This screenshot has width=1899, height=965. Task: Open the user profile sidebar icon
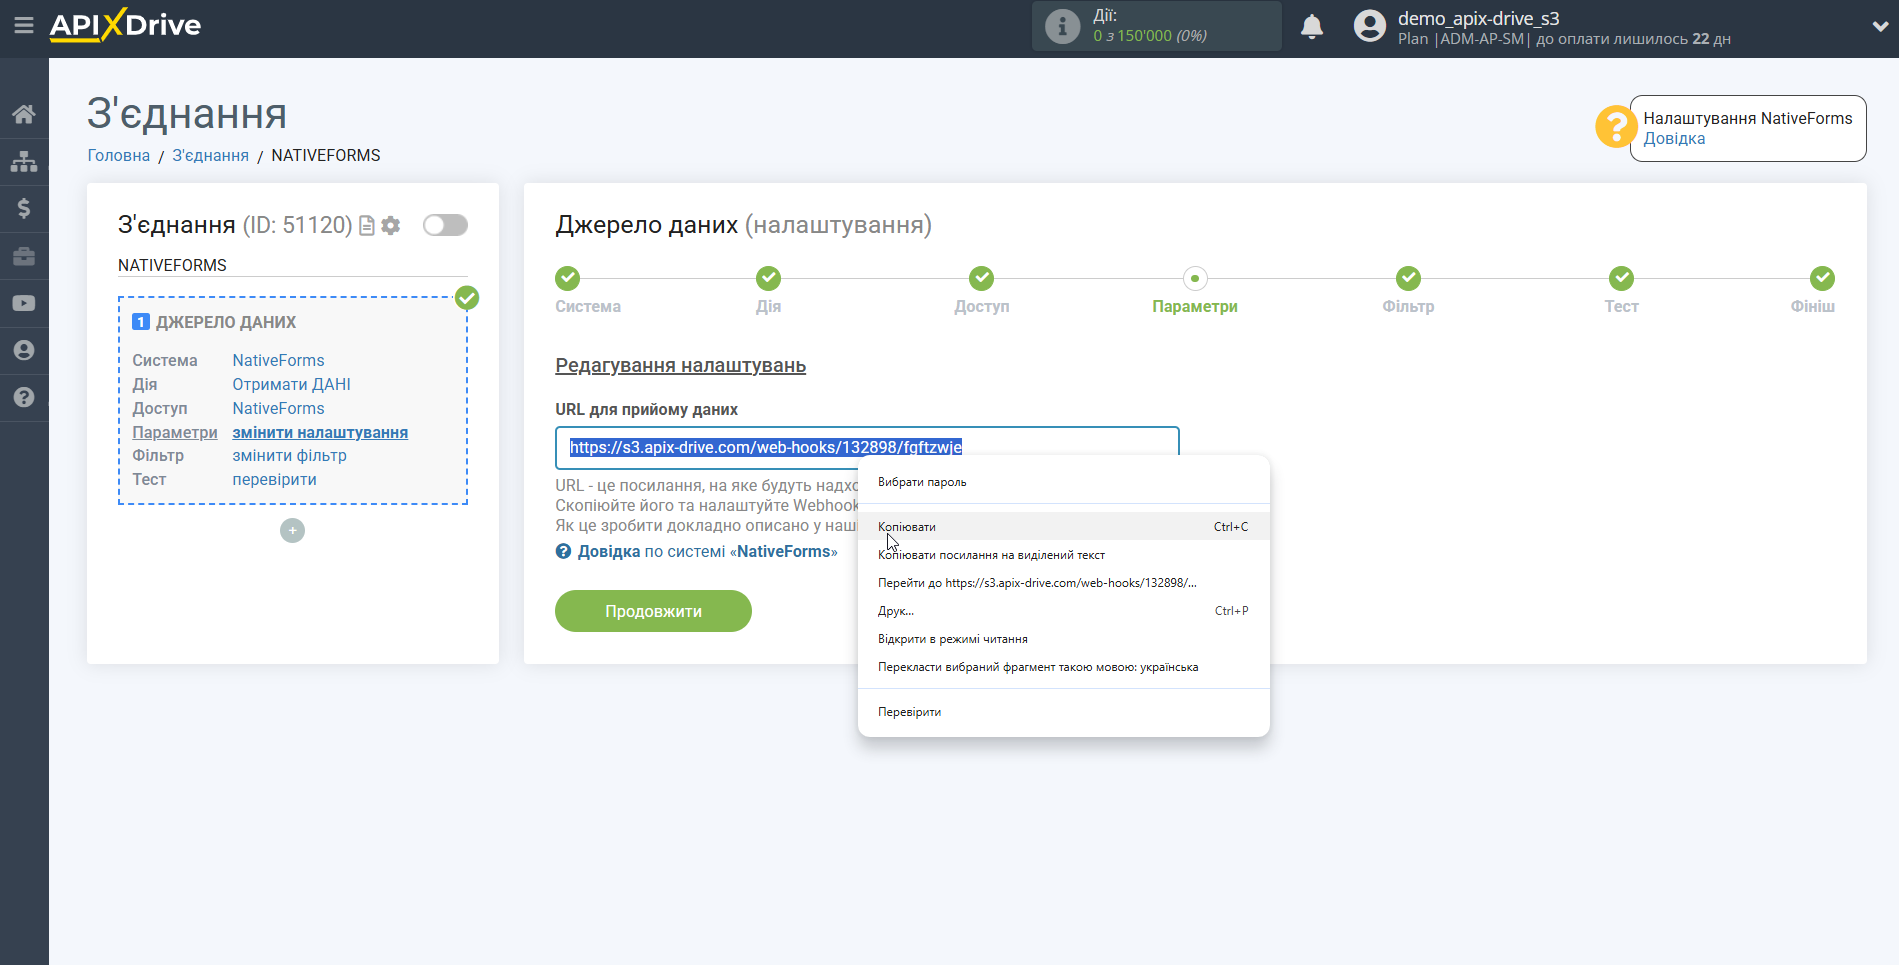[x=24, y=350]
